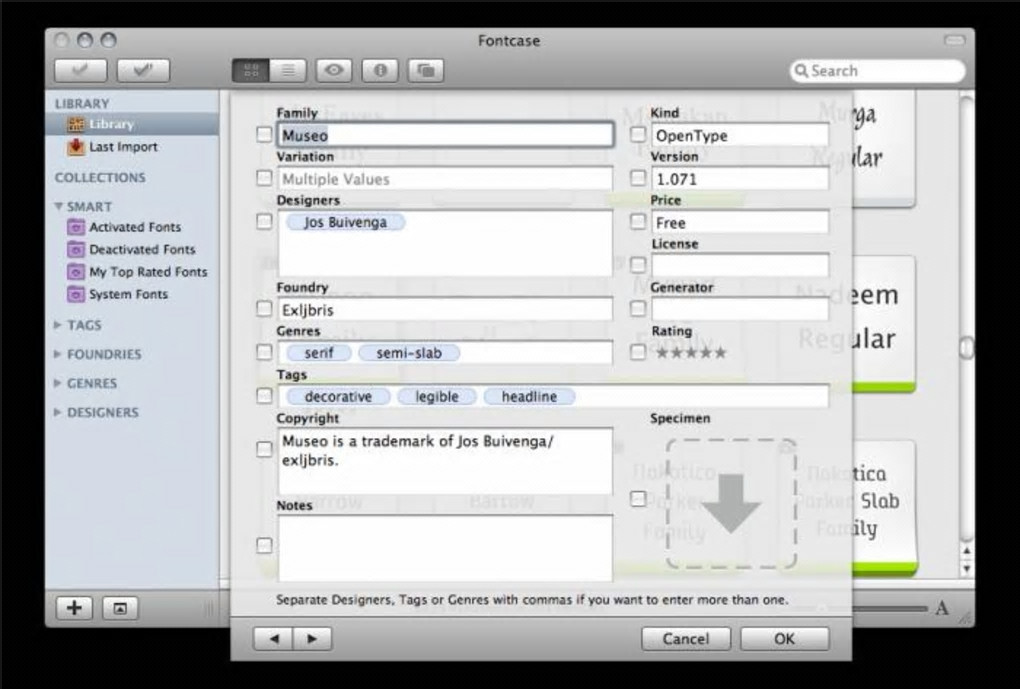Click the Price field showing Free
This screenshot has height=689, width=1020.
[x=740, y=223]
